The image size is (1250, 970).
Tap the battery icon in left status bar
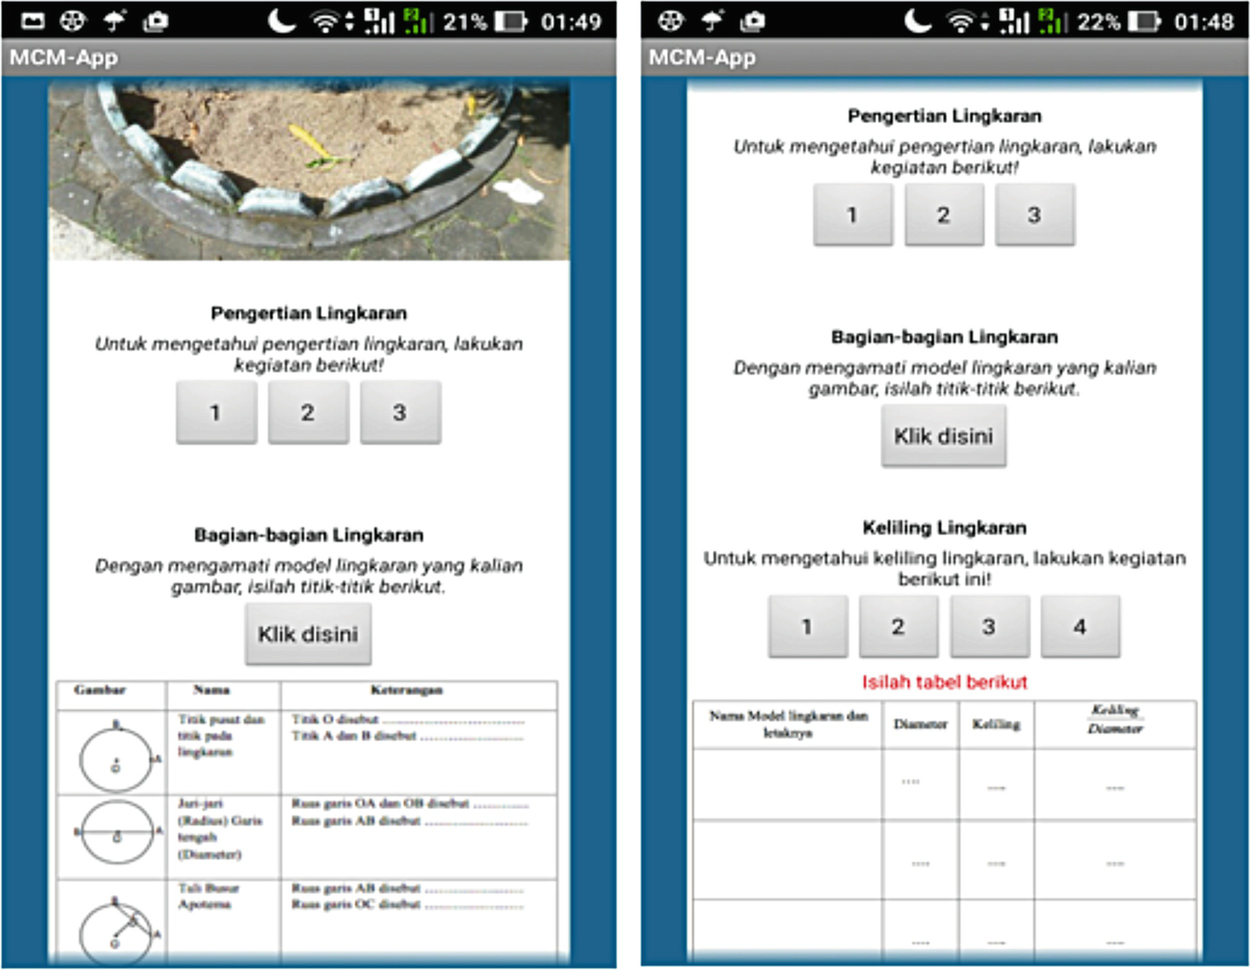pos(510,21)
